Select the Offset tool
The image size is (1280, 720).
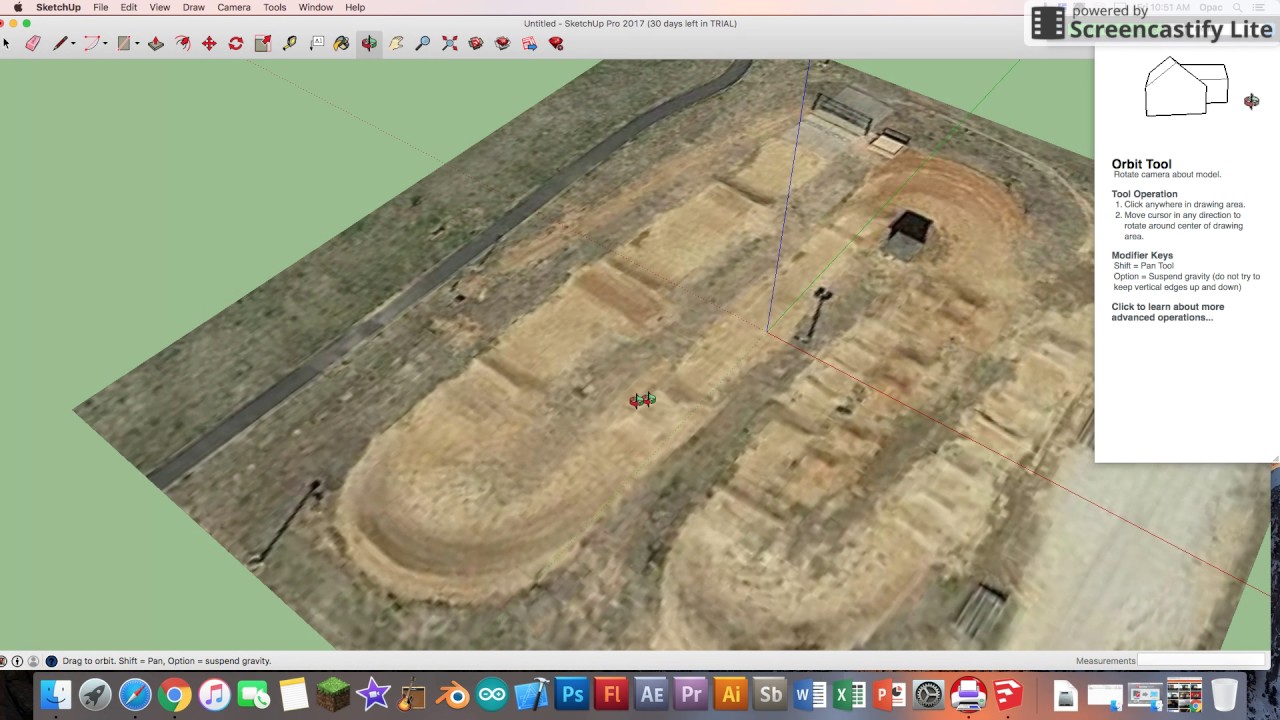pos(182,43)
